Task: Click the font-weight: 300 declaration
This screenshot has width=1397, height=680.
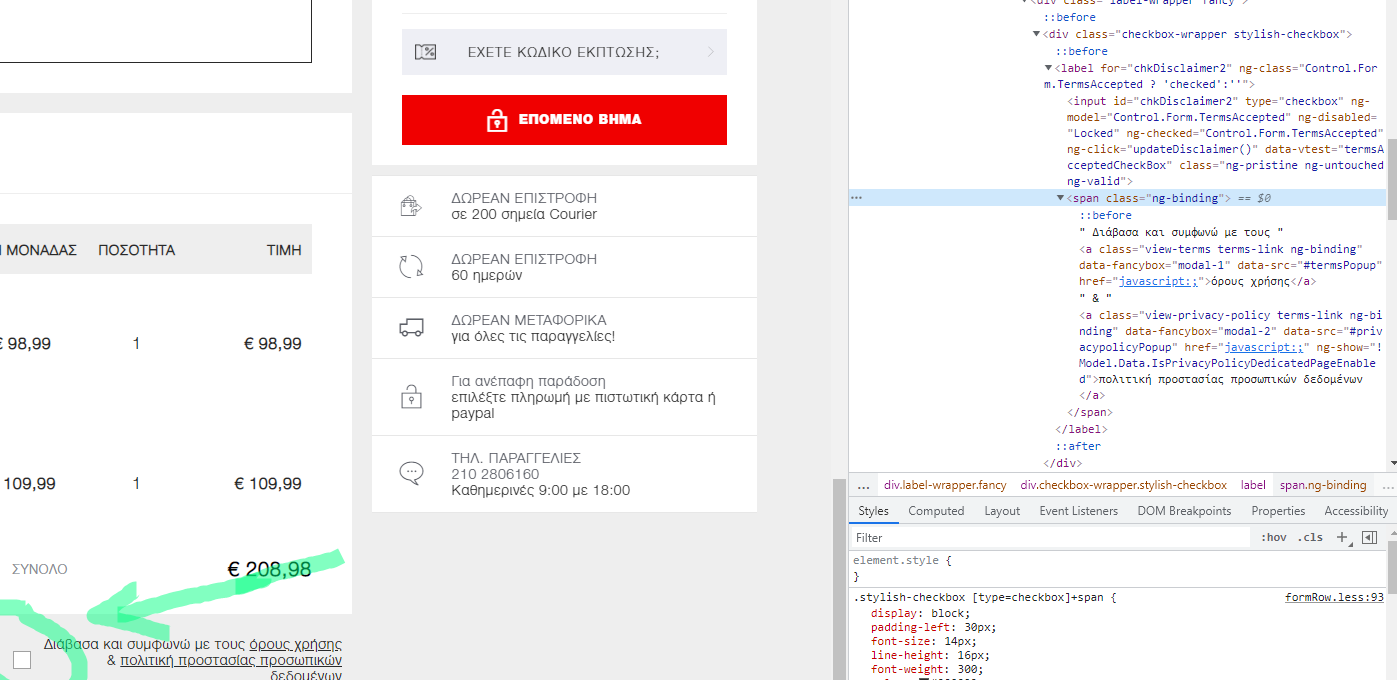Action: (x=927, y=669)
